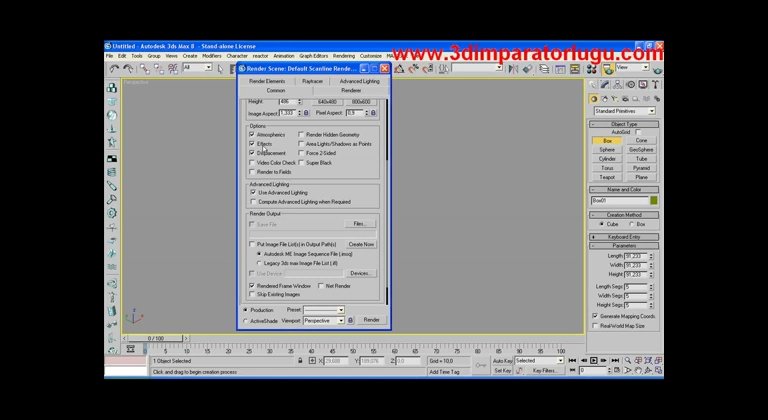The height and width of the screenshot is (420, 768).
Task: Click the Create Now button
Action: click(361, 244)
